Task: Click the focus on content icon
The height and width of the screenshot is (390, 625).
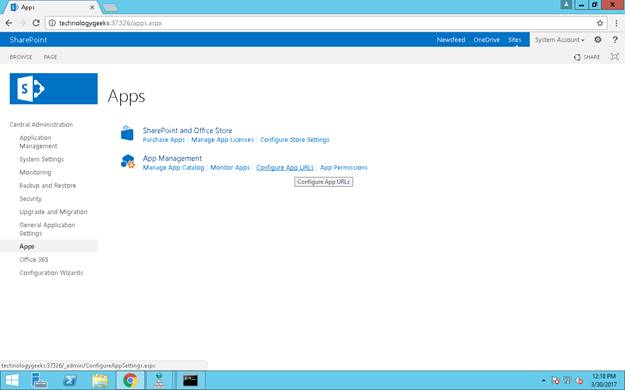Action: (x=615, y=57)
